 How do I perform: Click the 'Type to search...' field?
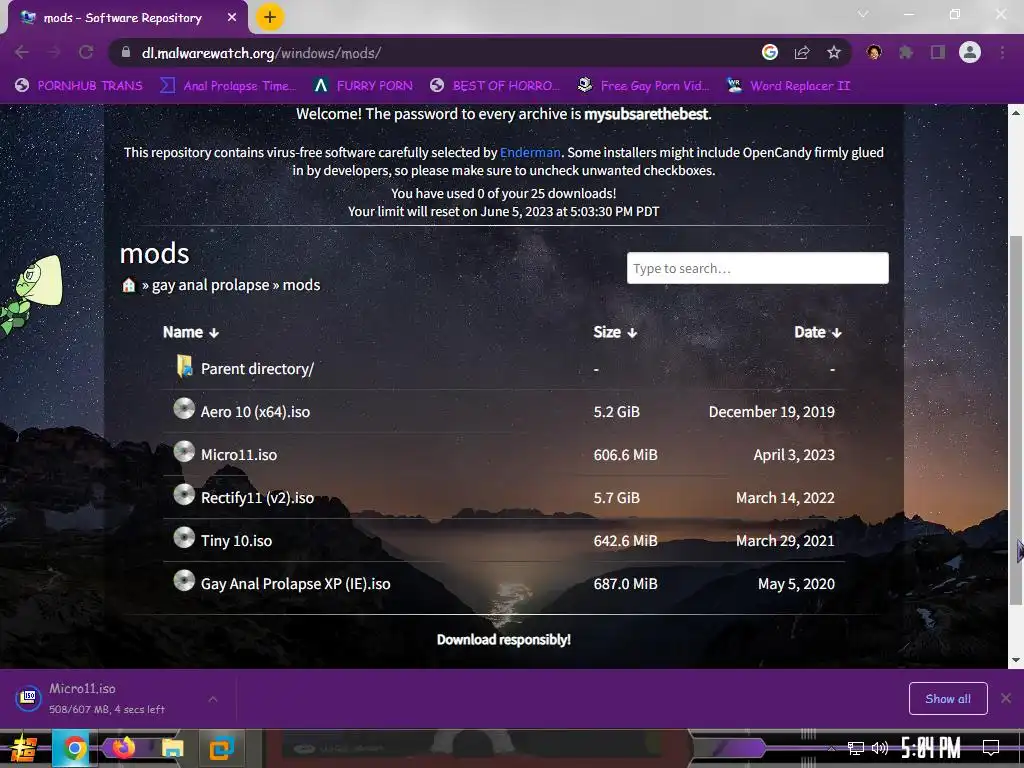click(x=758, y=268)
